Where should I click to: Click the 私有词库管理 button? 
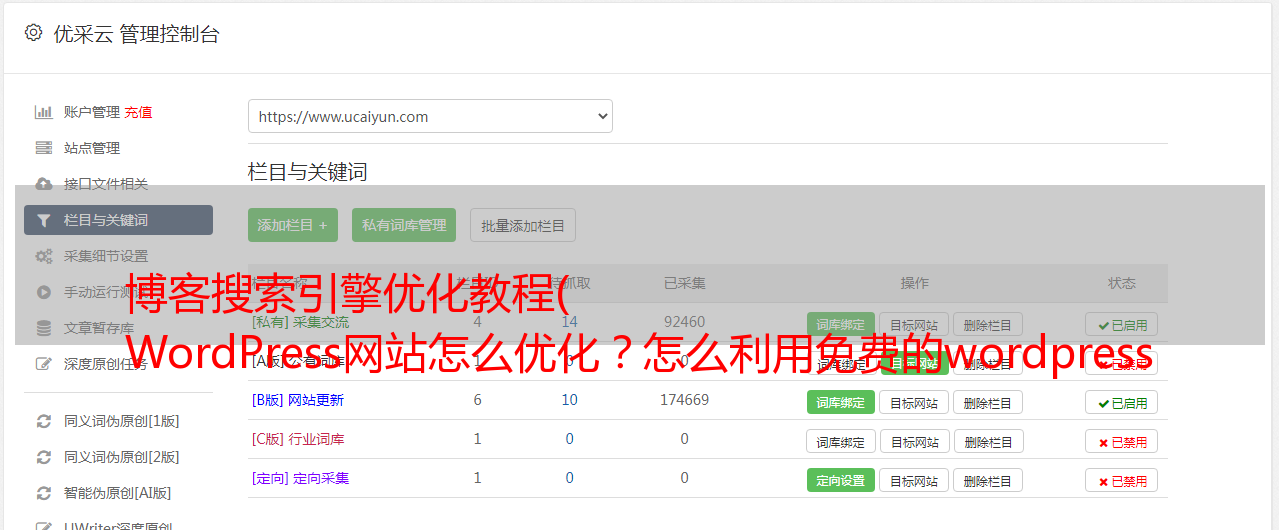[x=404, y=225]
